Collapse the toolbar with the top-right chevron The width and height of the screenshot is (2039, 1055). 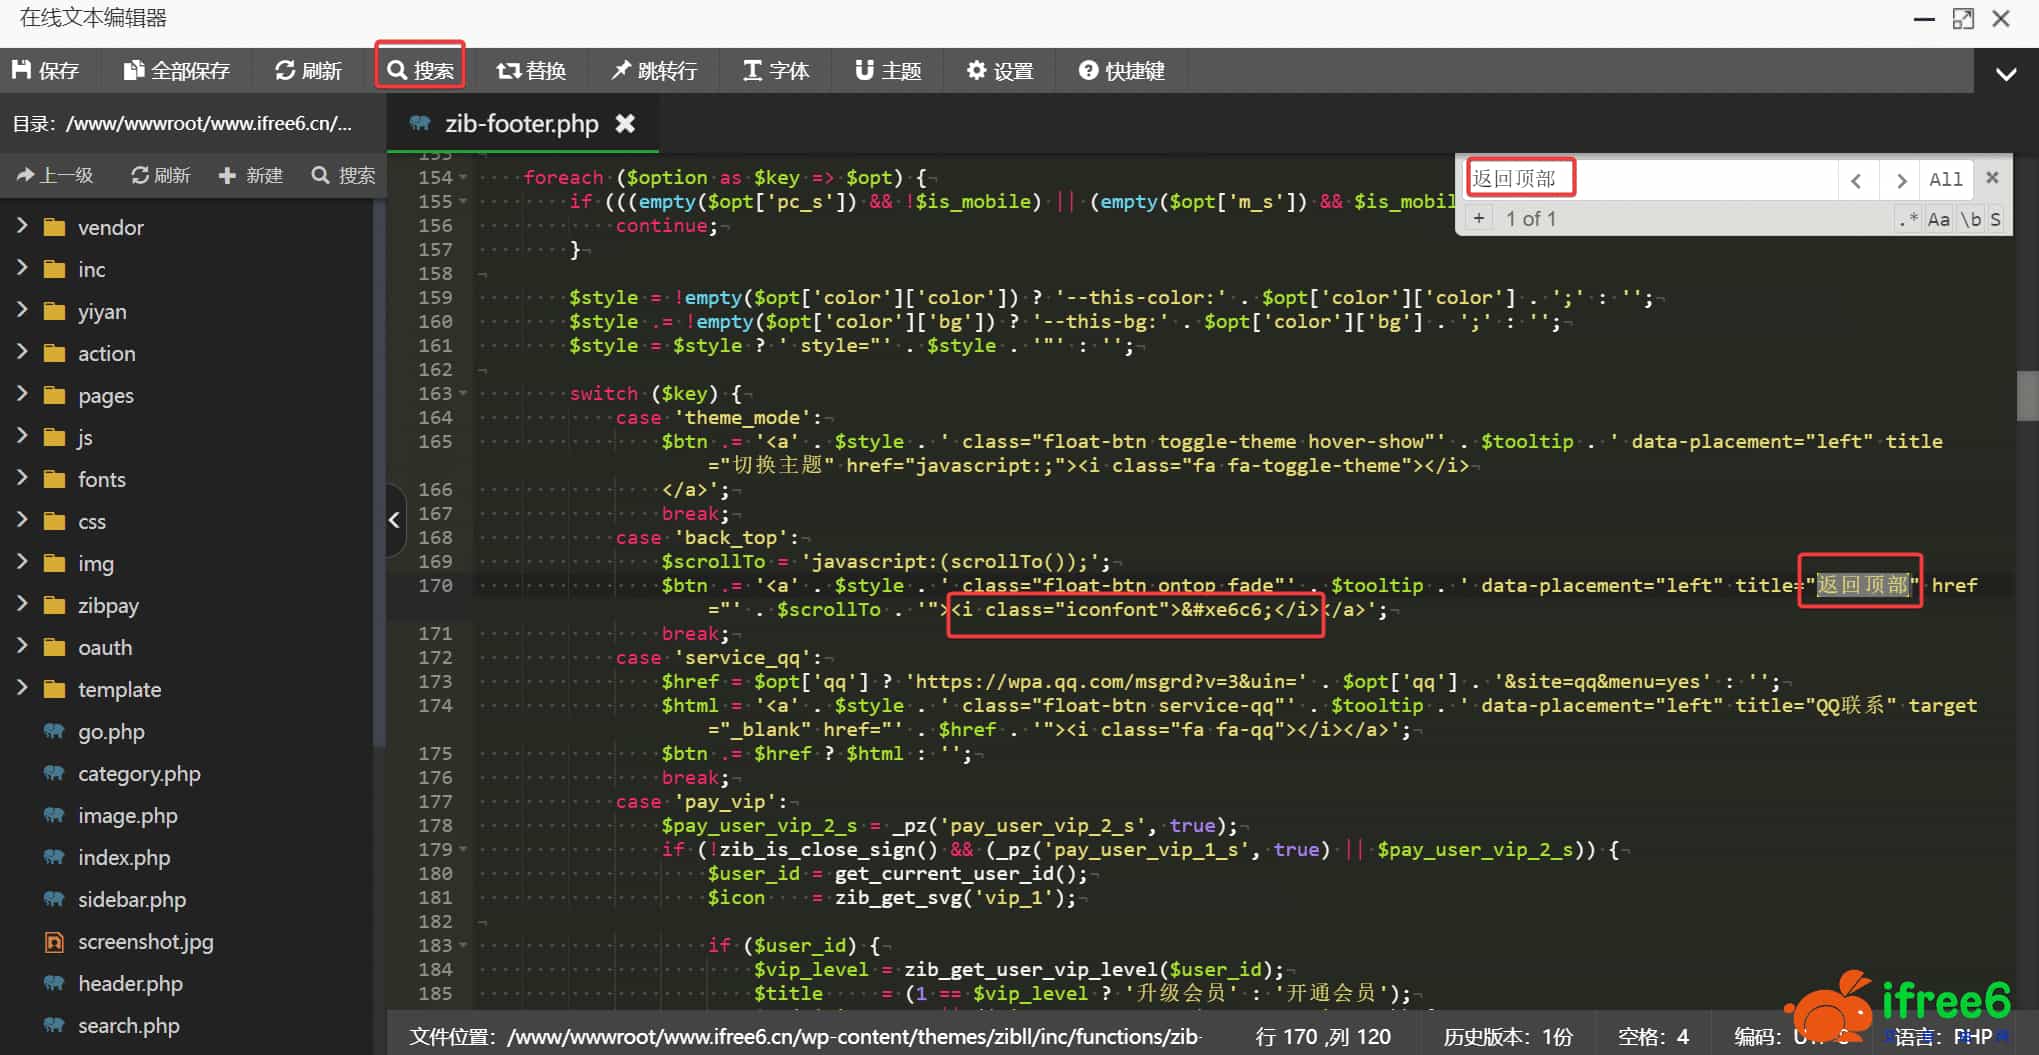click(2005, 74)
